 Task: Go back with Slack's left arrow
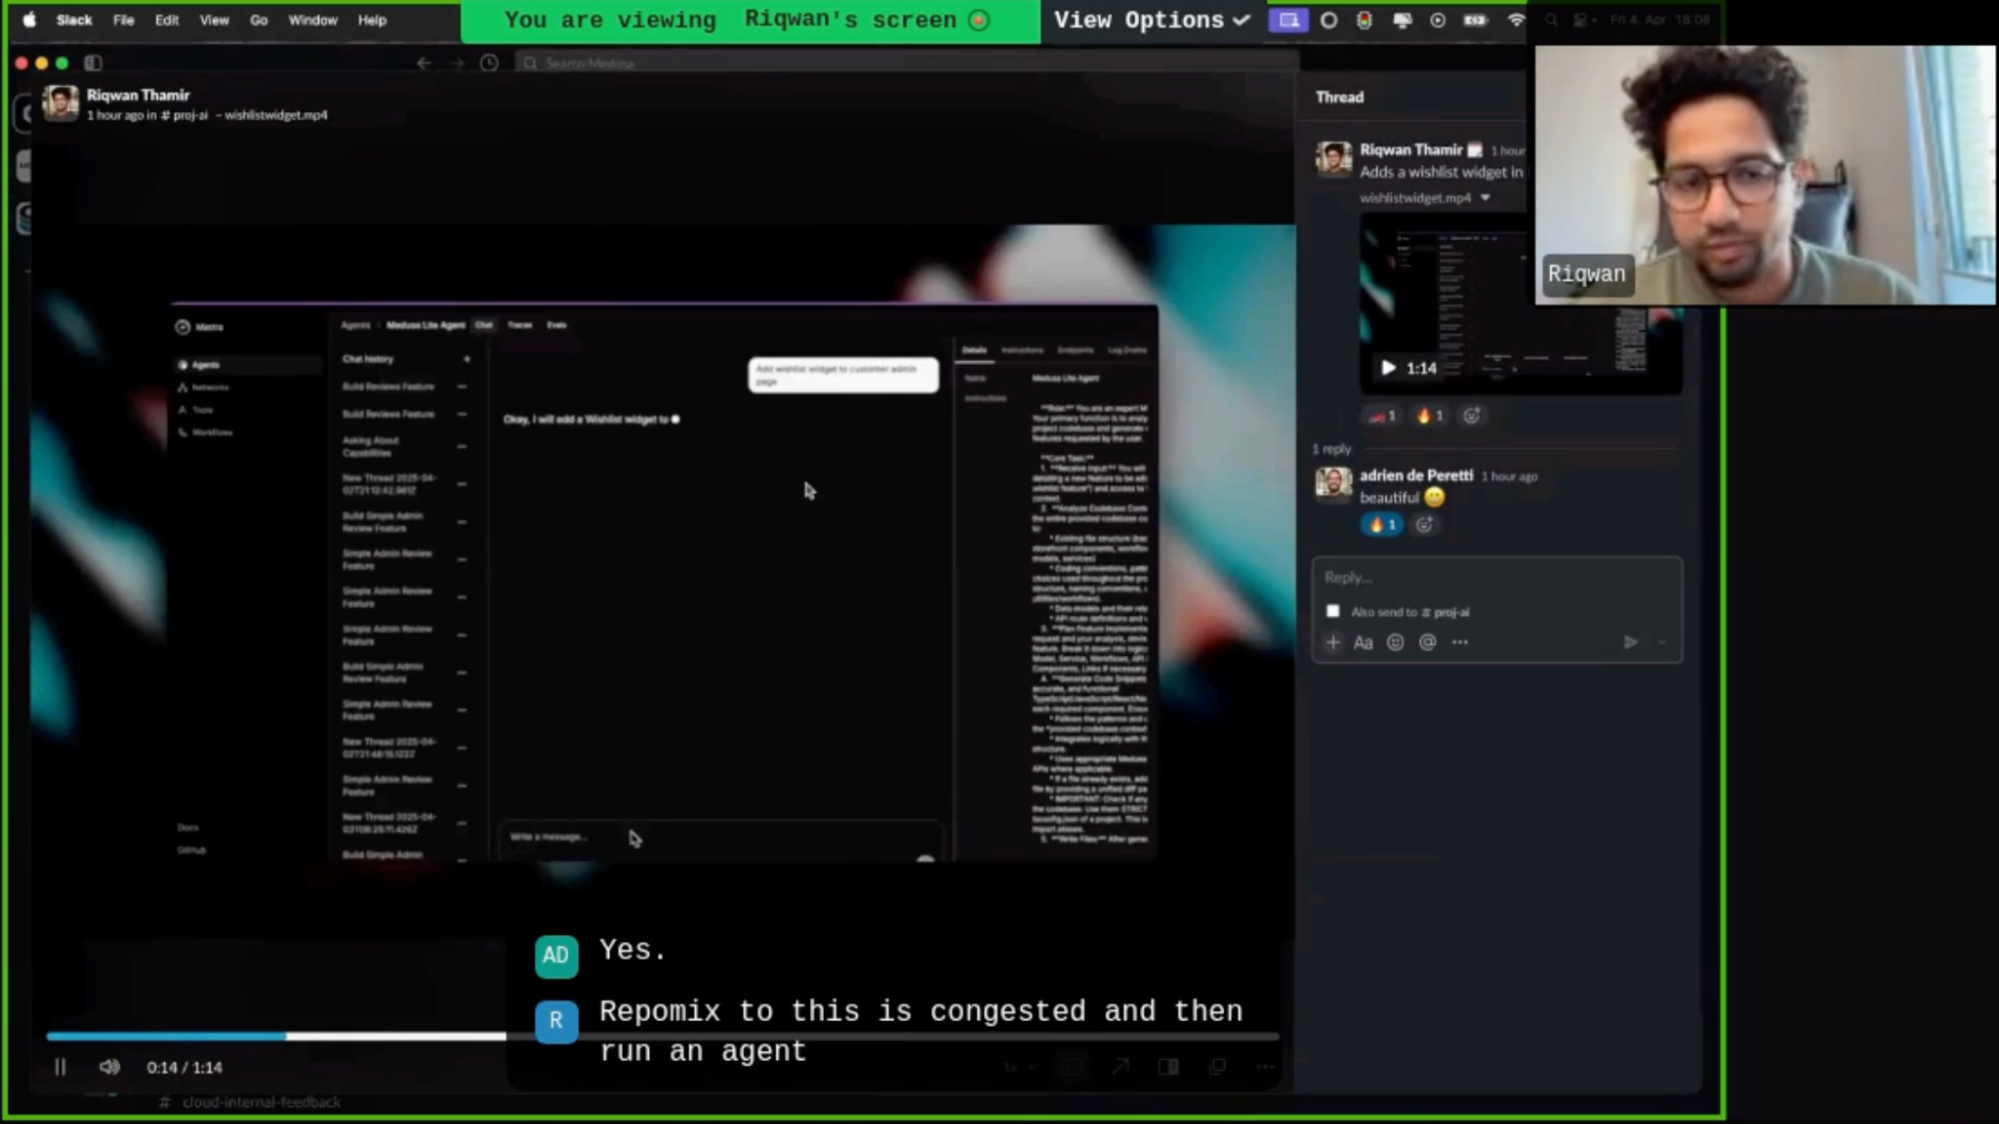pos(424,63)
